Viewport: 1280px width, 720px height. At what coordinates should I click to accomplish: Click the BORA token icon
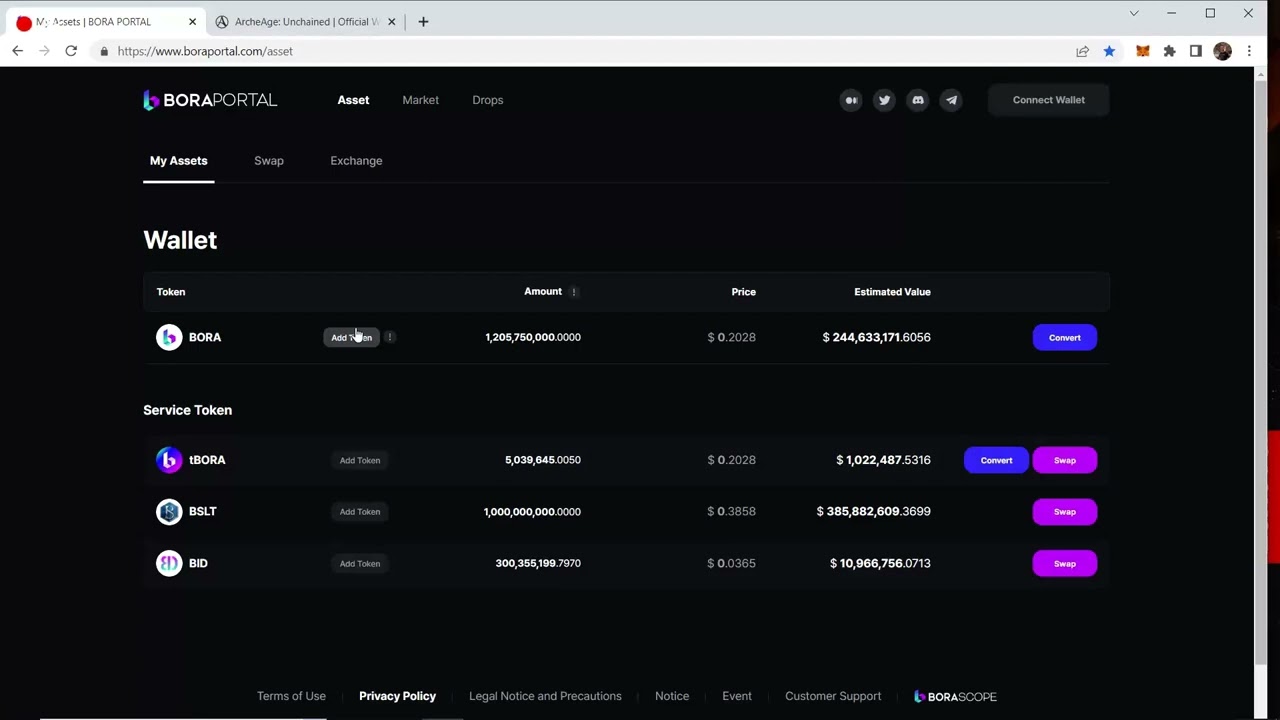click(x=169, y=337)
